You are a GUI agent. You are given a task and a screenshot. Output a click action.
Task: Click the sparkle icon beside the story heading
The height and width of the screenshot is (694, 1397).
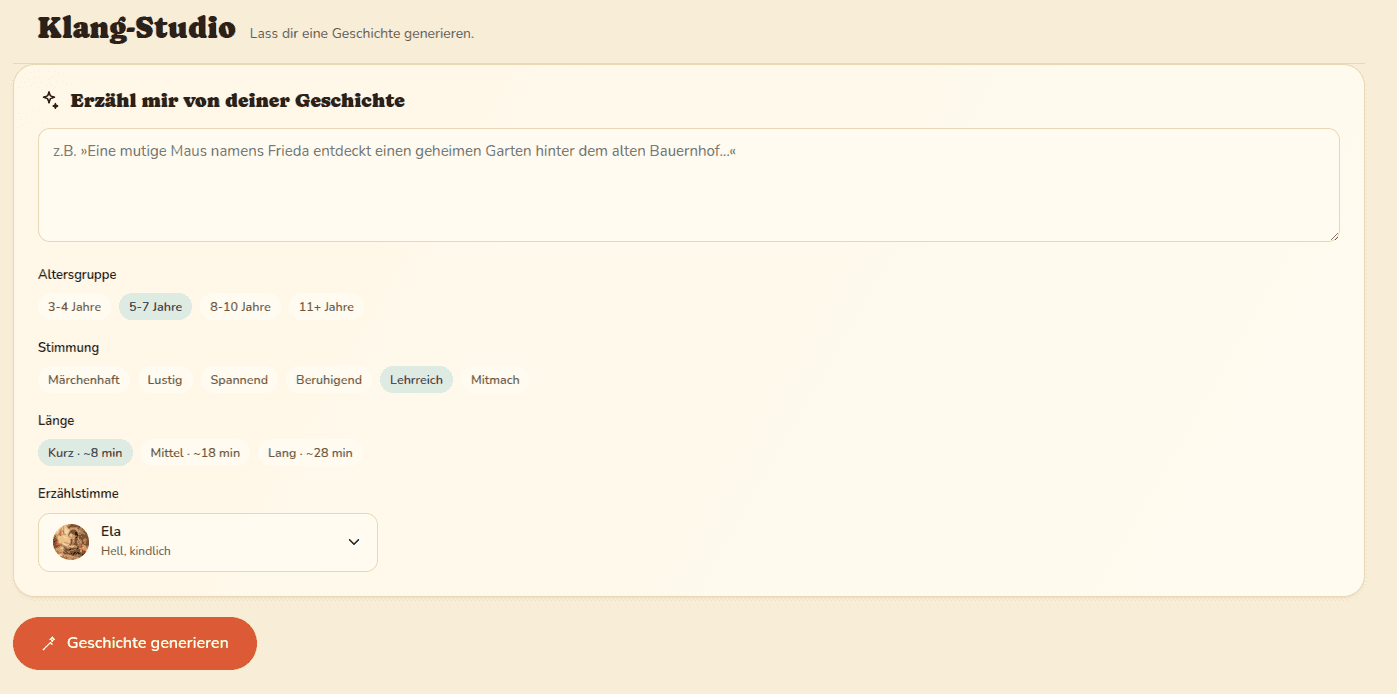[x=51, y=99]
